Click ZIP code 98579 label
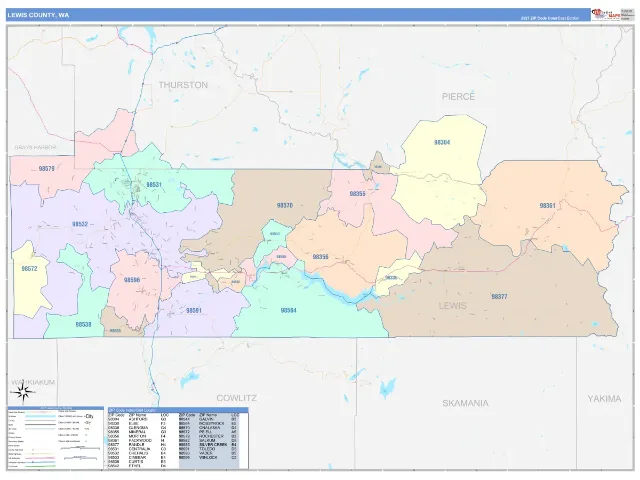This screenshot has height=480, width=640. point(47,169)
